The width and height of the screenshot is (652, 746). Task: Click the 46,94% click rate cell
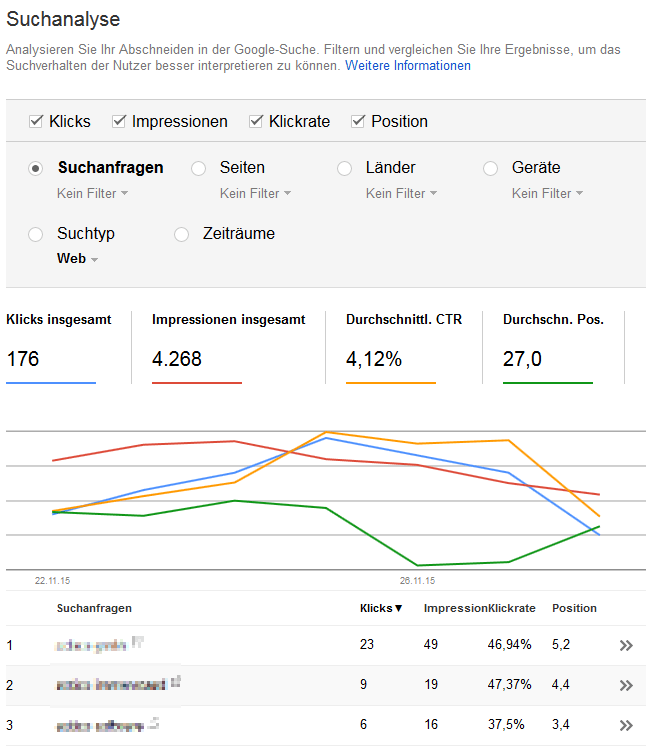(509, 645)
